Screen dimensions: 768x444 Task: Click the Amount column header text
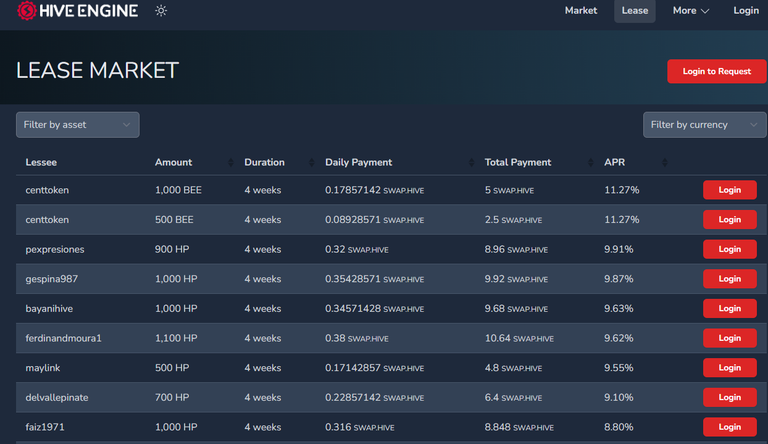coord(173,163)
